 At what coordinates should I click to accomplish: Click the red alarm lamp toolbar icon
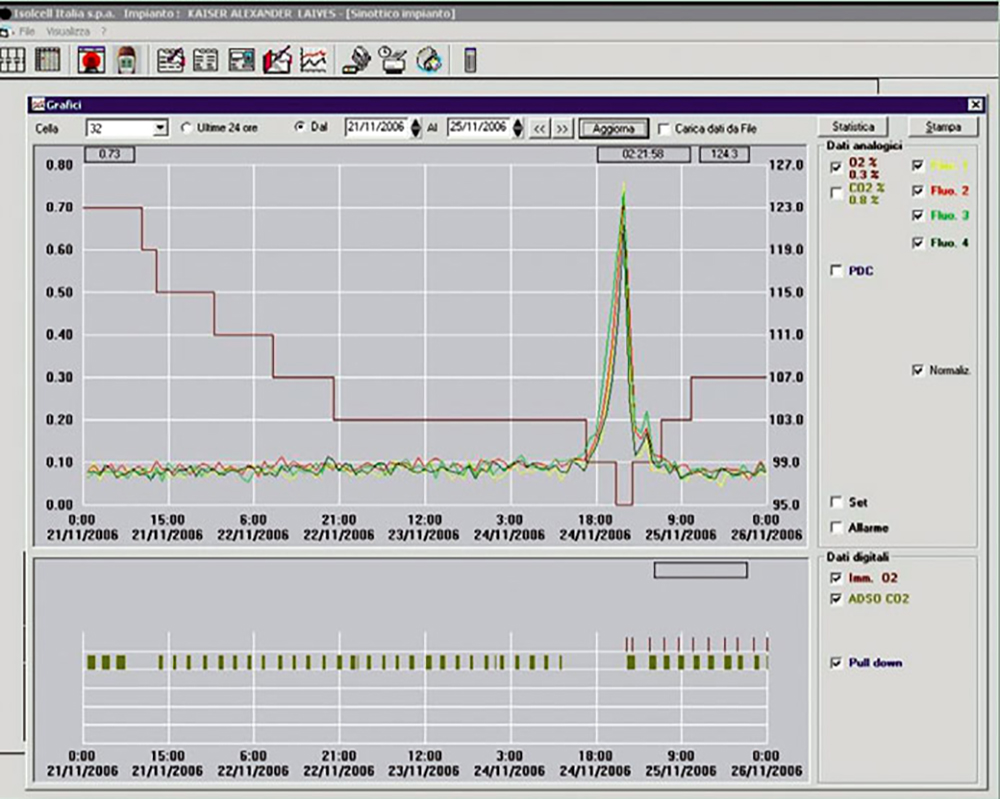click(x=92, y=61)
